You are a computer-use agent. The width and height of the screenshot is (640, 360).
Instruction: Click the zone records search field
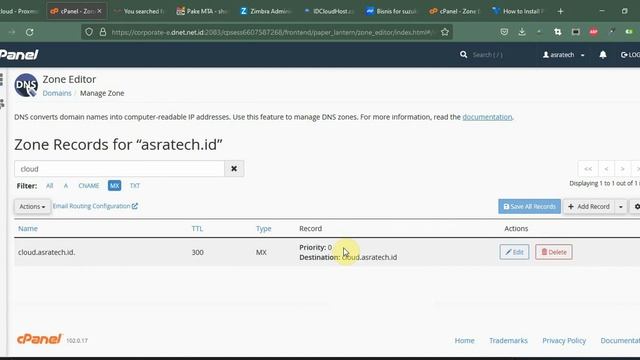[119, 169]
